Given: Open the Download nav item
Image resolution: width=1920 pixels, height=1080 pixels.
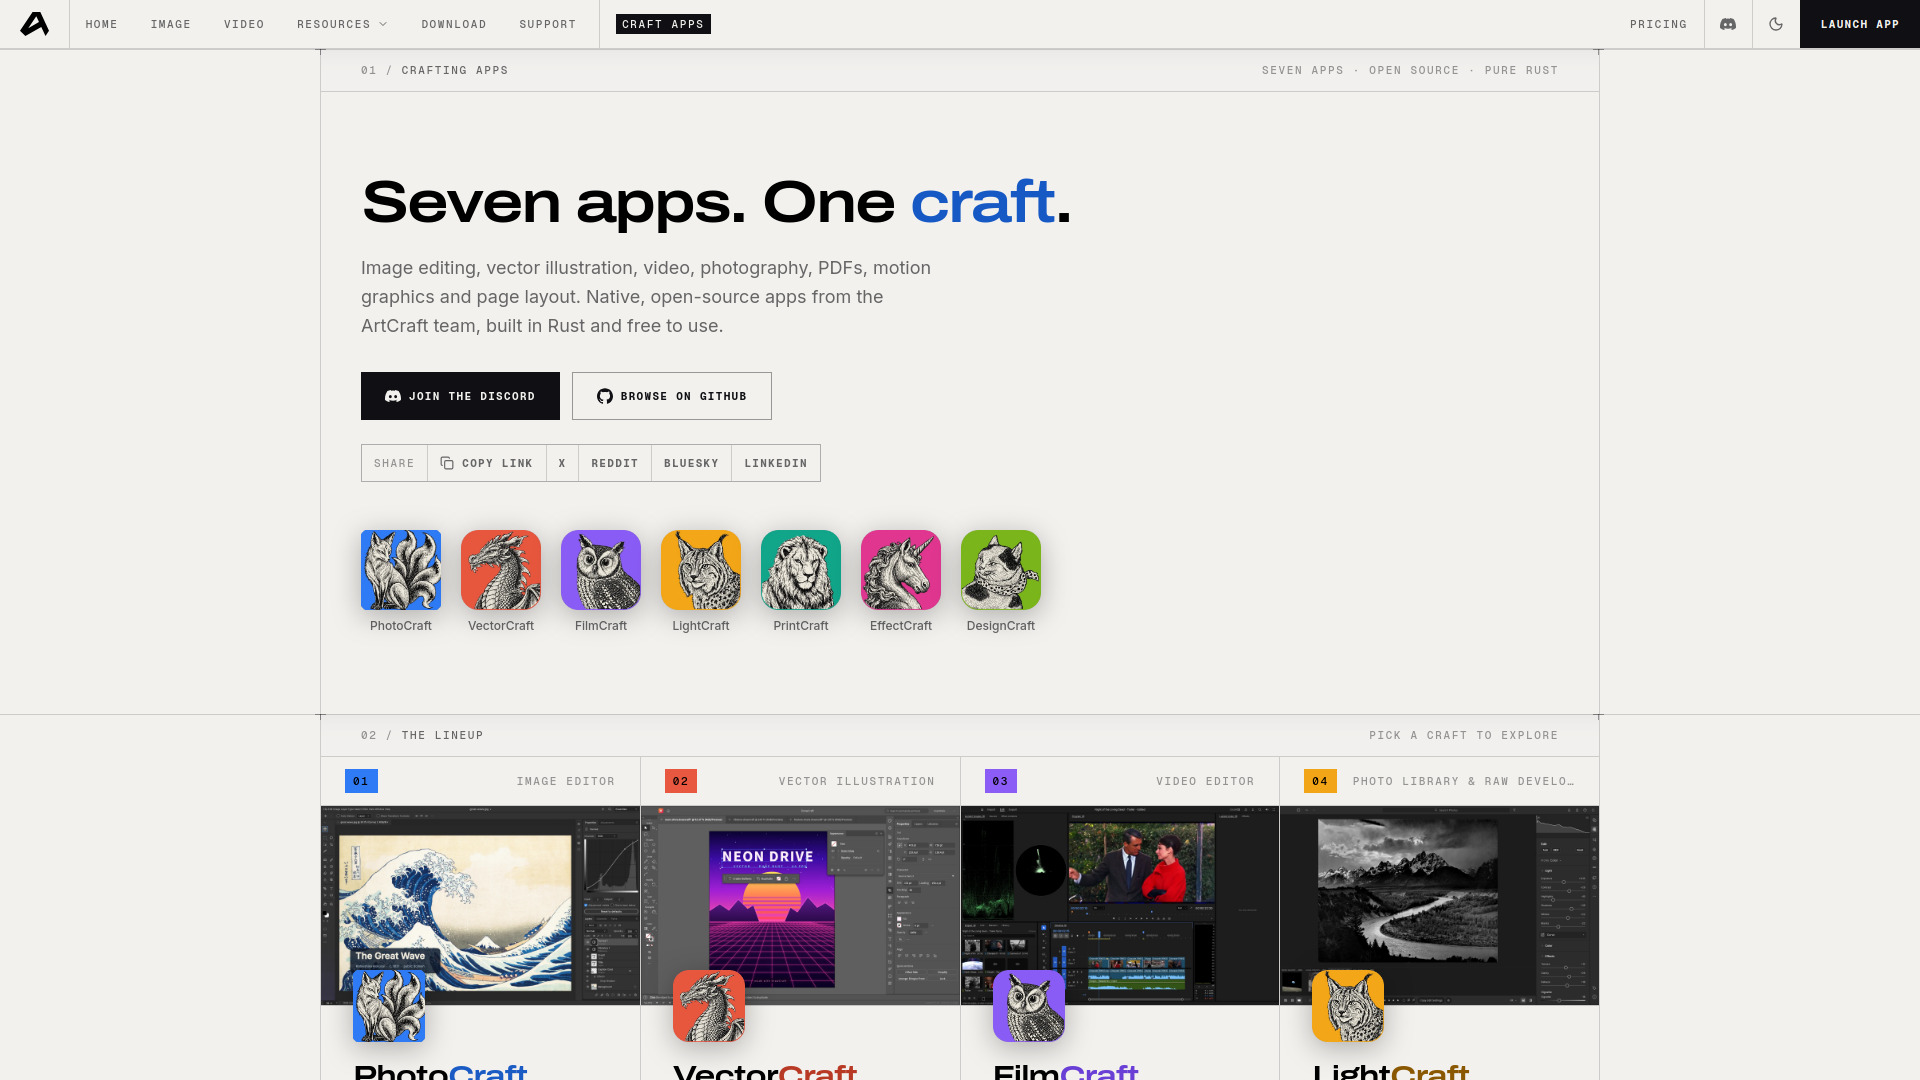Looking at the screenshot, I should pos(454,24).
